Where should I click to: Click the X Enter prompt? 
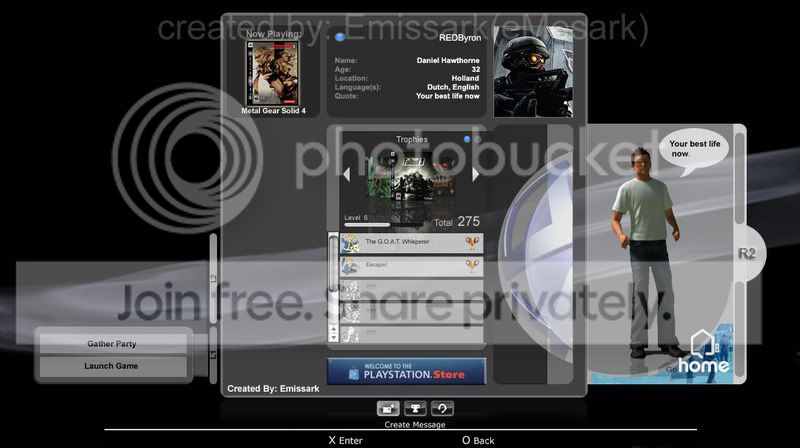345,440
